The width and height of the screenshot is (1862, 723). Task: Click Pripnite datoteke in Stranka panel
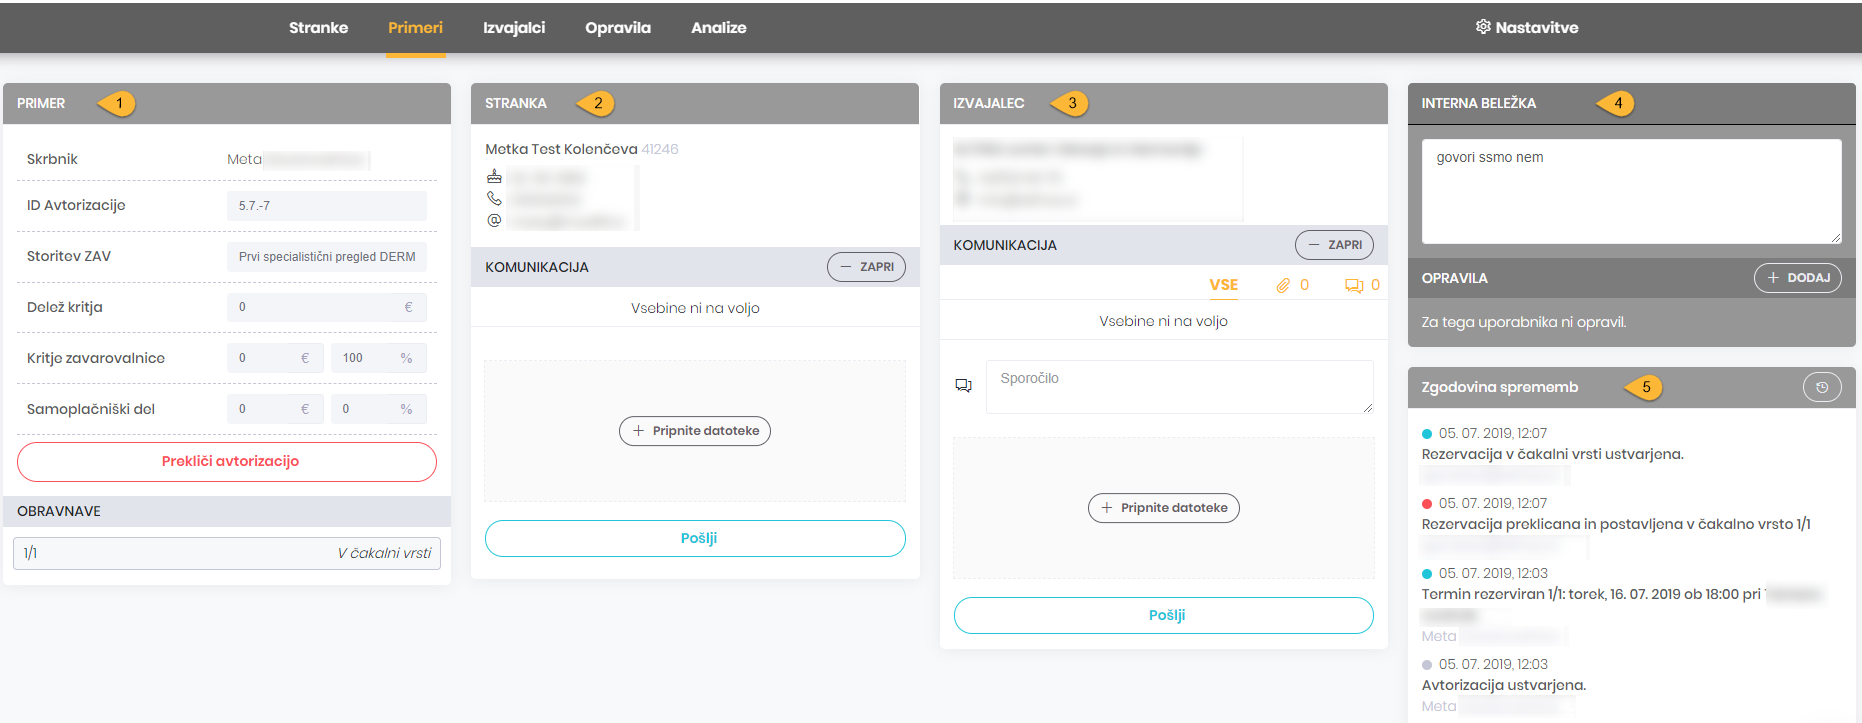[x=695, y=431]
